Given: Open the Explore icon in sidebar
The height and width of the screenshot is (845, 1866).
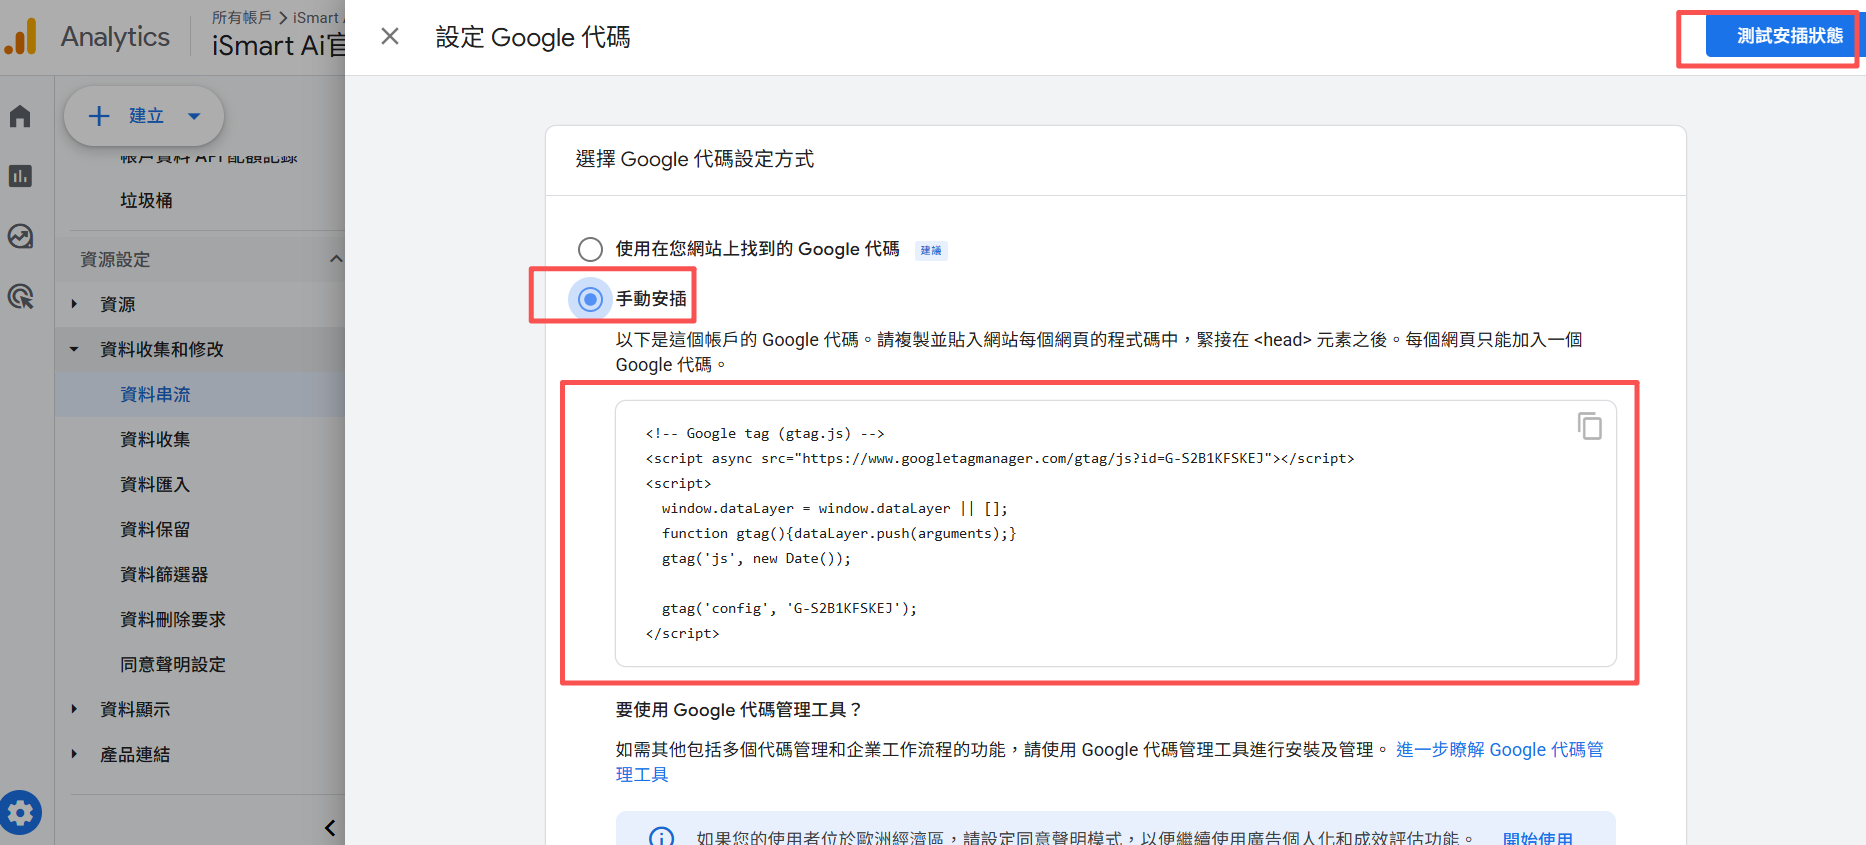Looking at the screenshot, I should (x=20, y=236).
